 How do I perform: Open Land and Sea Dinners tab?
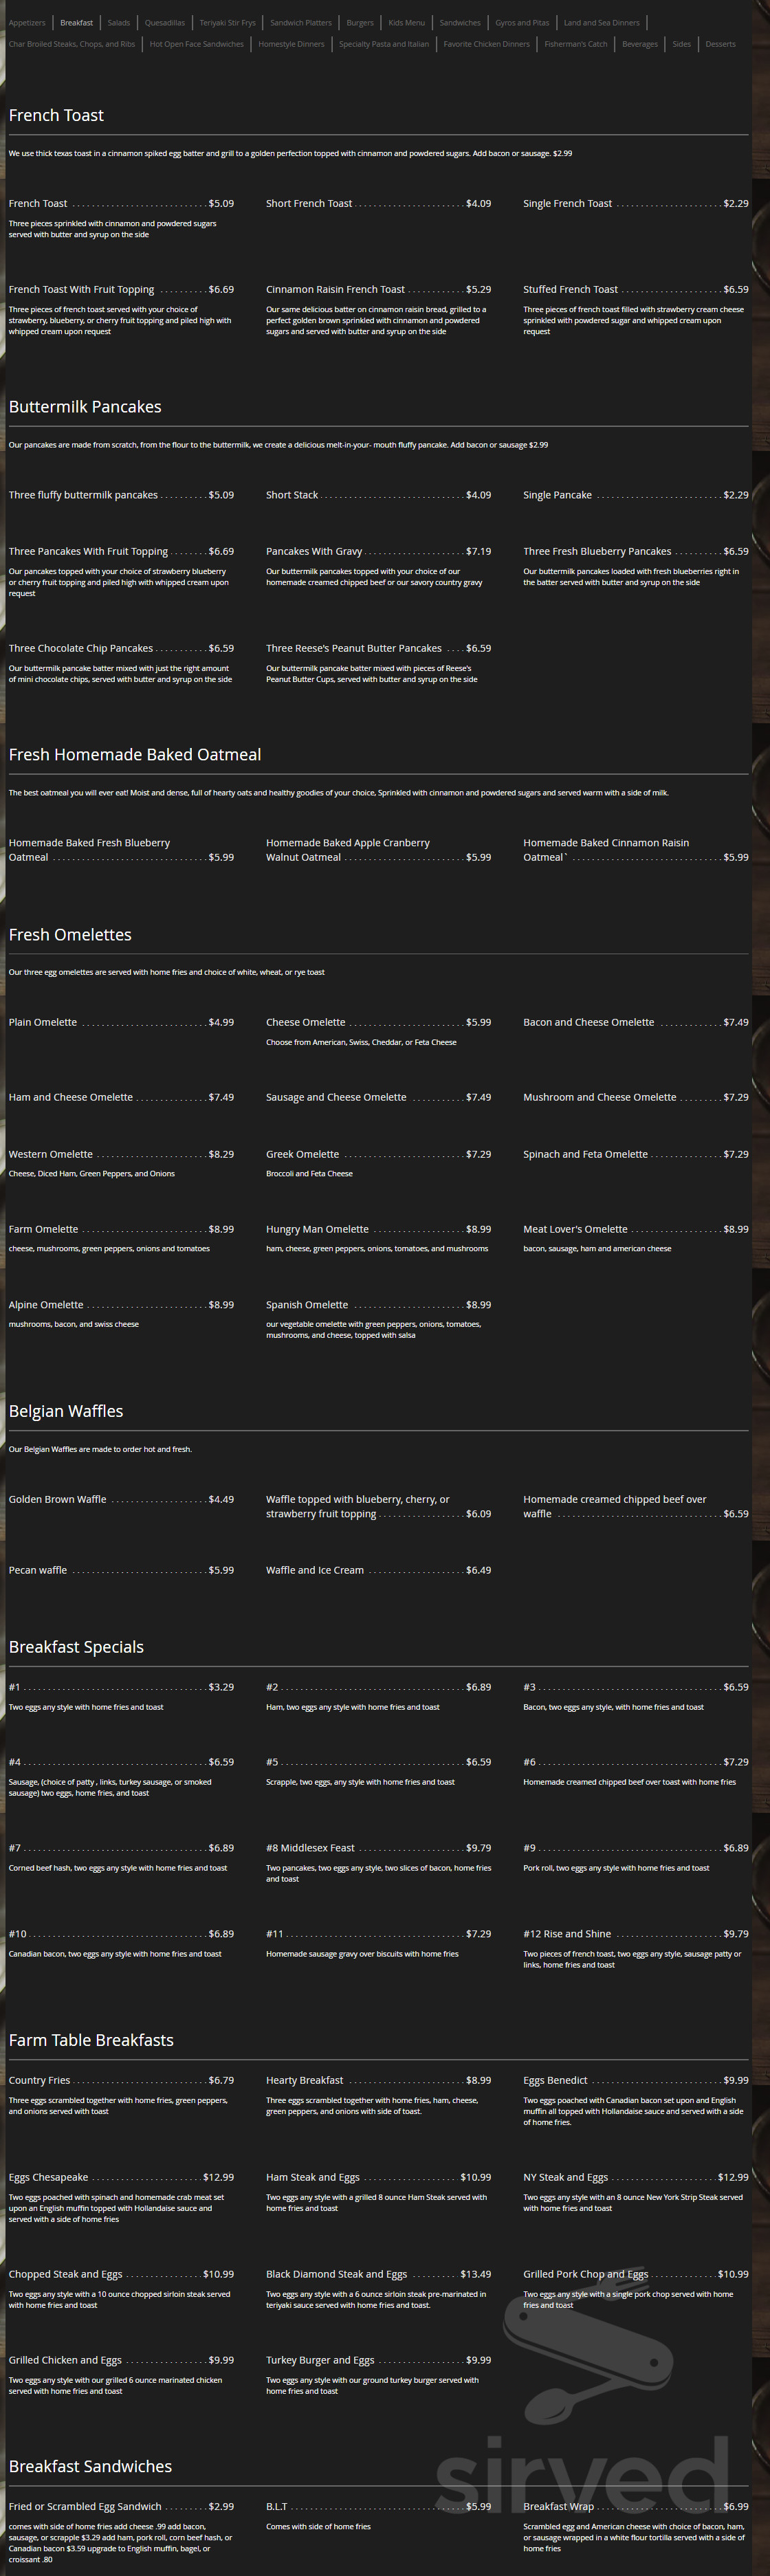(601, 22)
